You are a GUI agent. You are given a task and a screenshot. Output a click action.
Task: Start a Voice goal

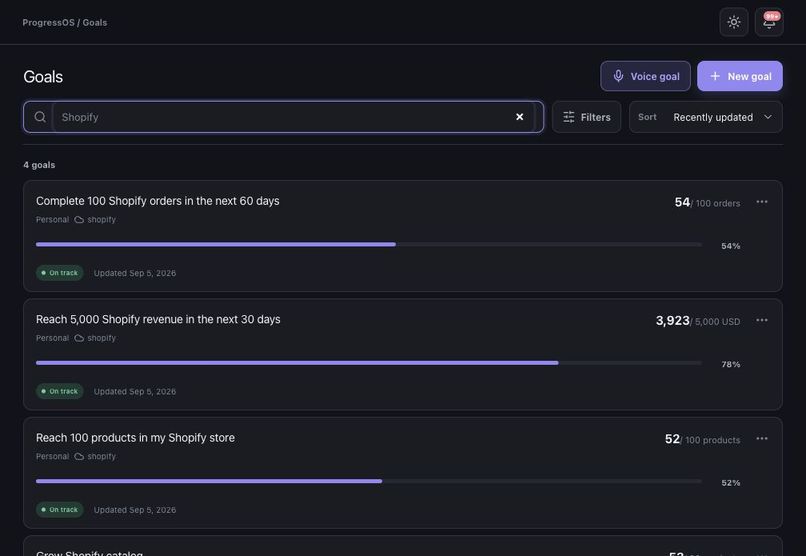645,76
